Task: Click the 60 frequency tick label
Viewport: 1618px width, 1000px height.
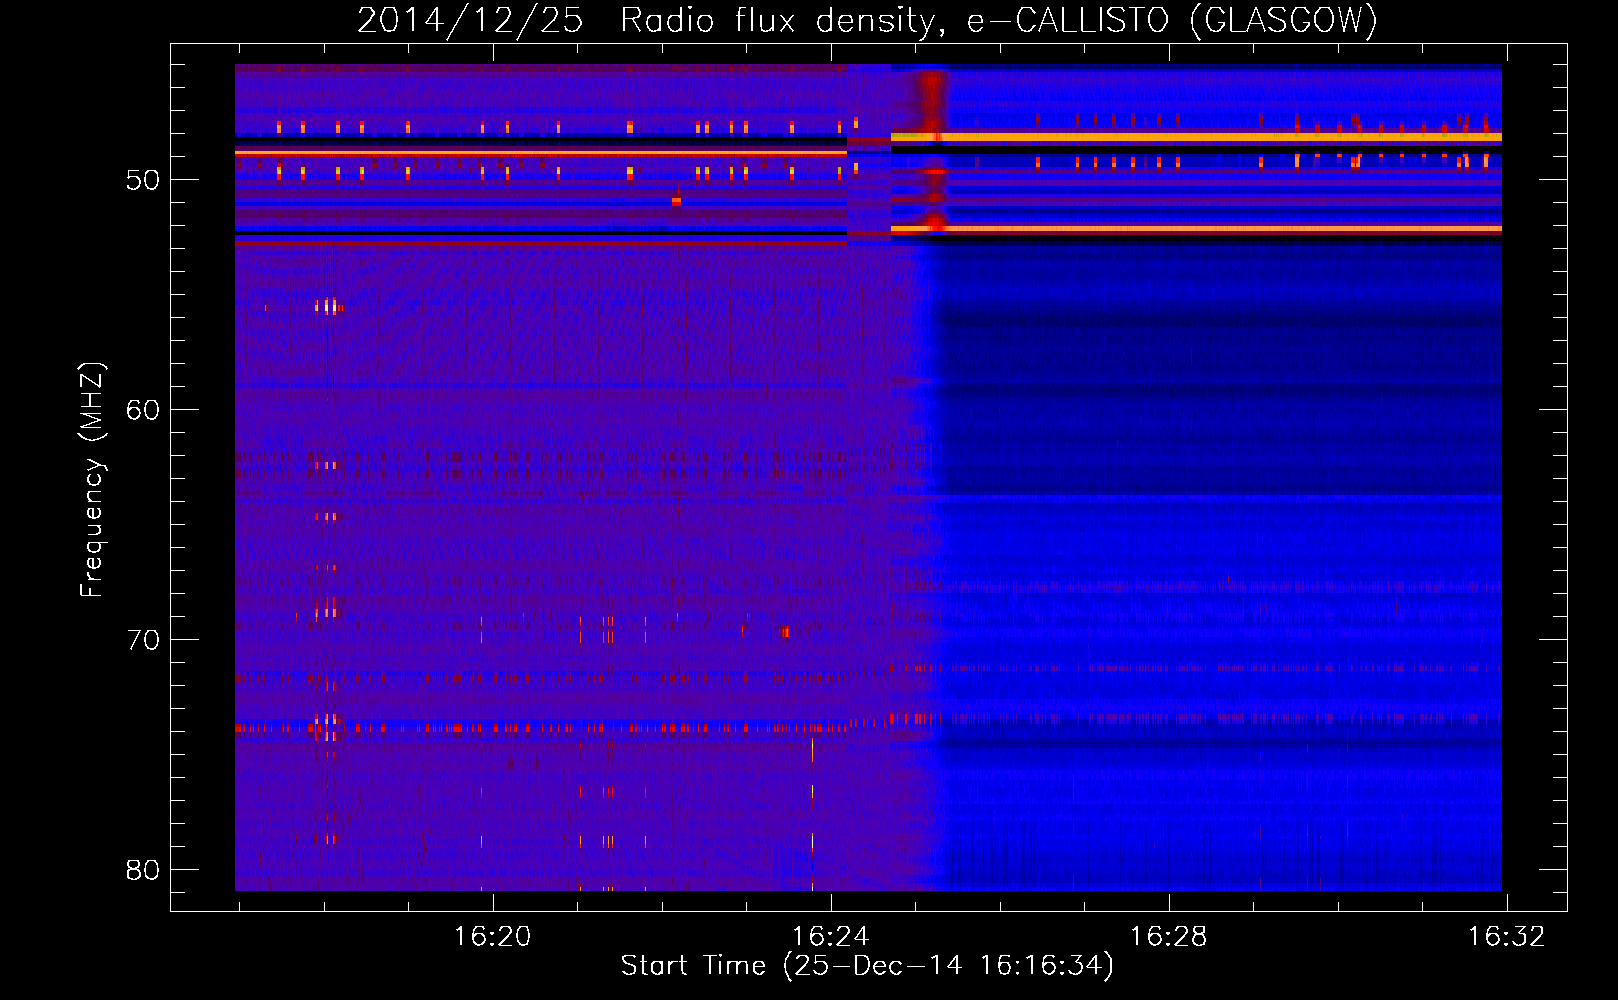Action: click(x=143, y=410)
